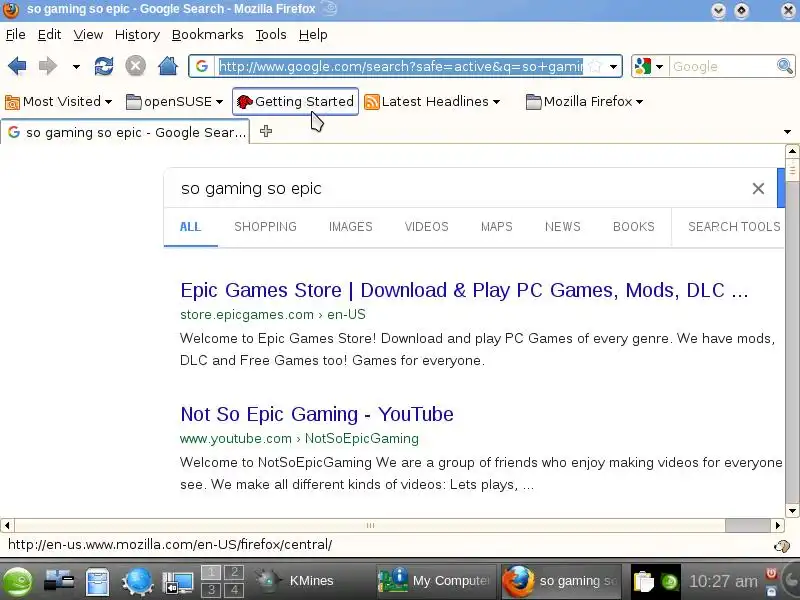Open the File menu
The width and height of the screenshot is (800, 600).
tap(15, 35)
